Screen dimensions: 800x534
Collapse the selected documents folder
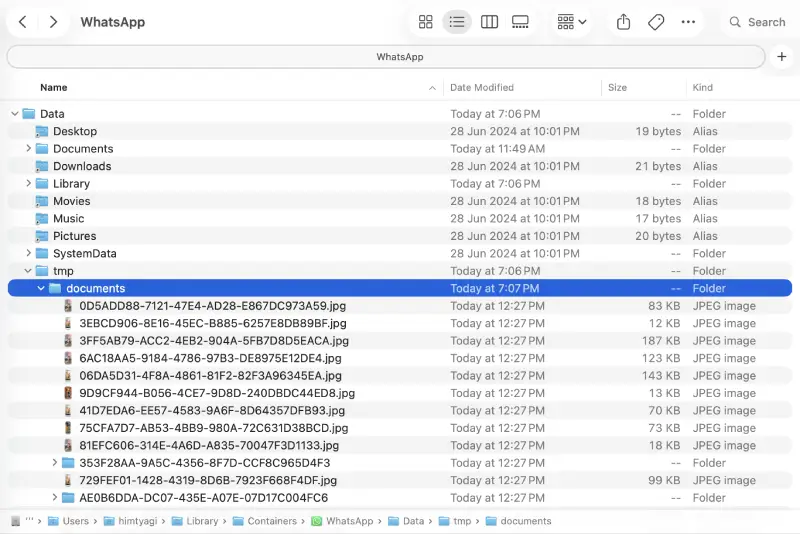pos(41,288)
